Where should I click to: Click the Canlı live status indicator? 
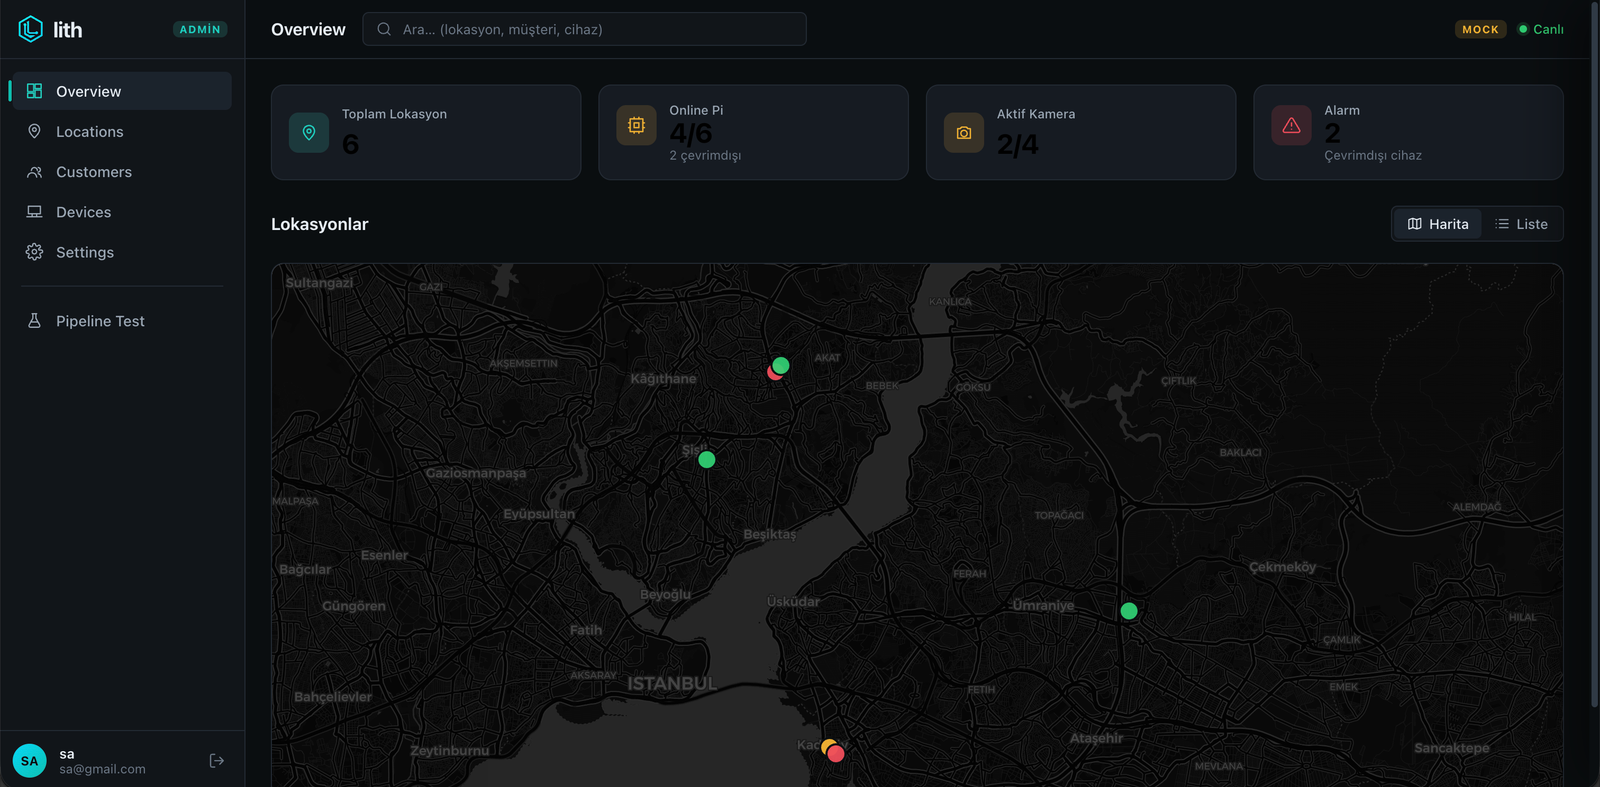point(1541,29)
